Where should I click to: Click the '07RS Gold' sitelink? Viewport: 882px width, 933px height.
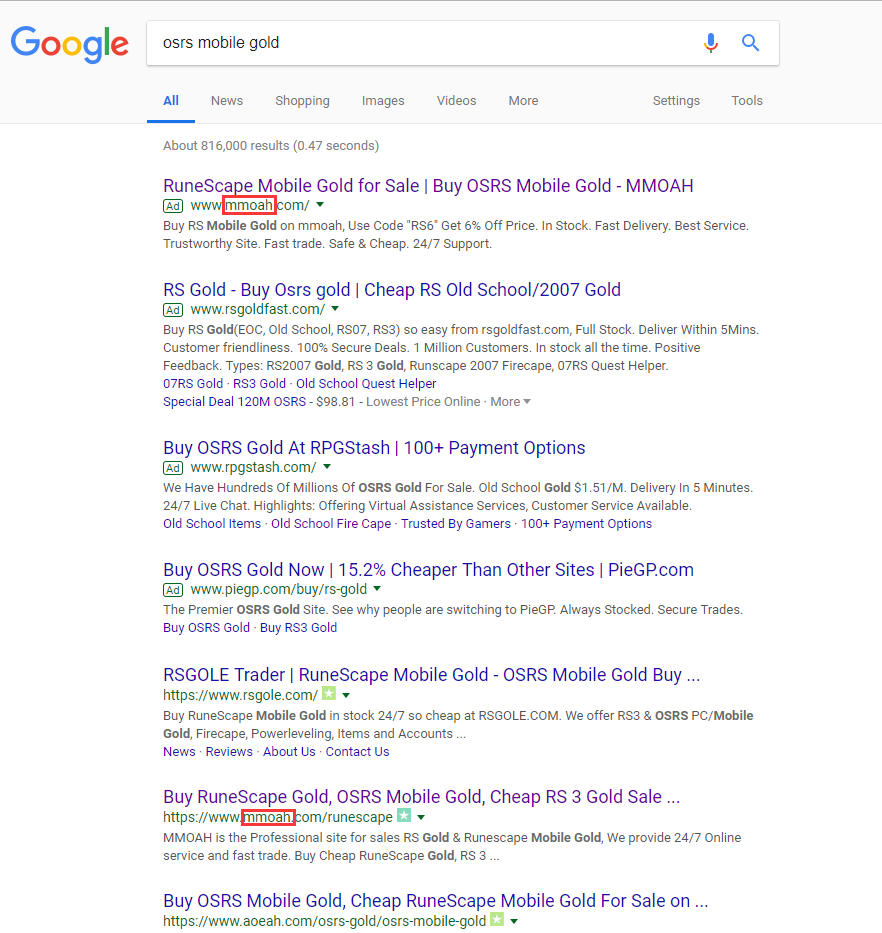coord(193,384)
